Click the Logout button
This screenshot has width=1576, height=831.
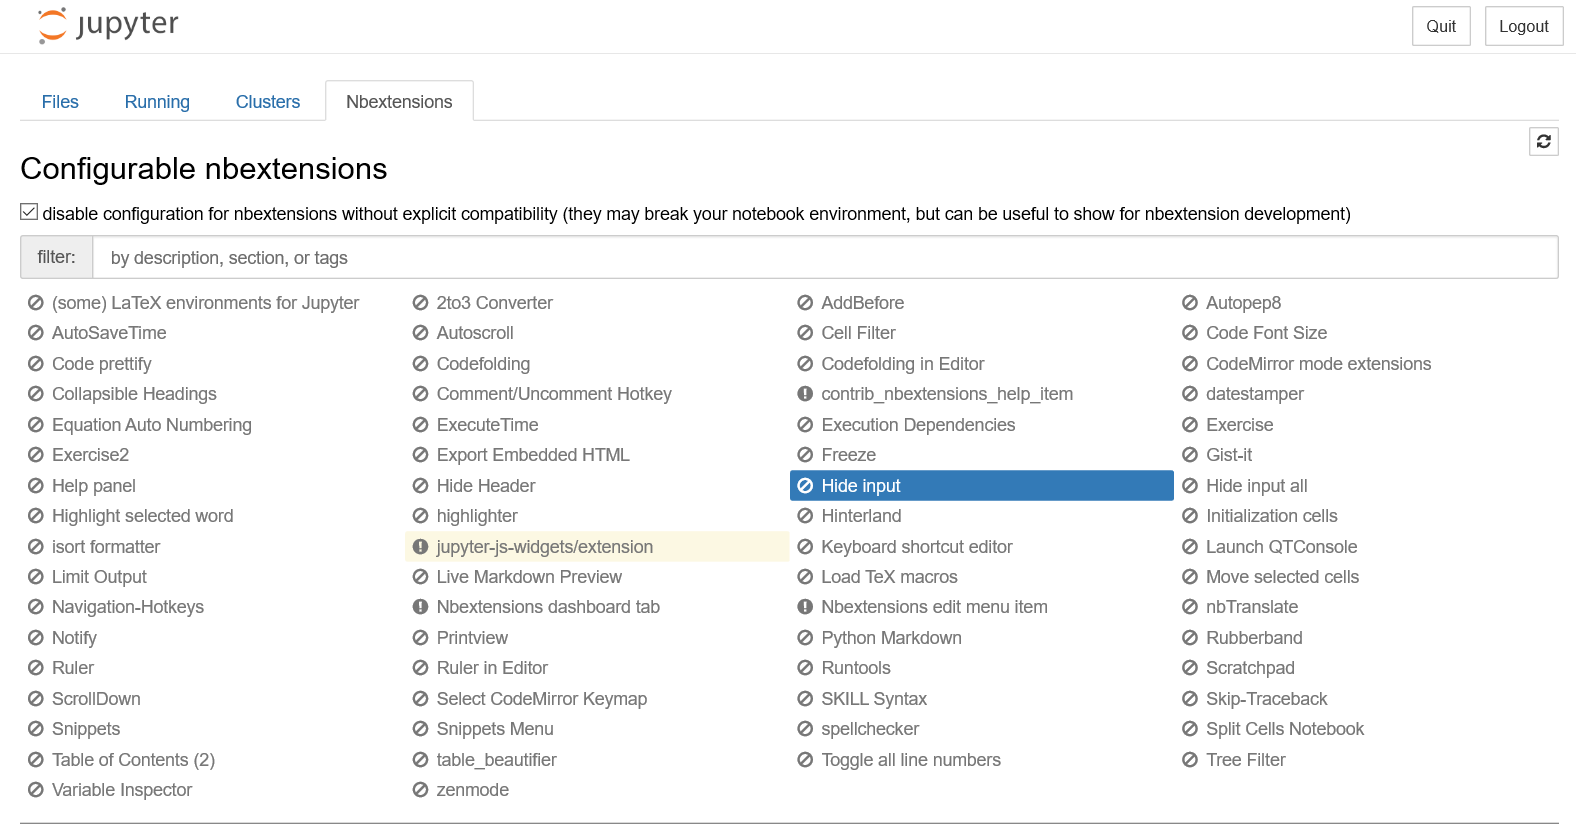[1523, 26]
